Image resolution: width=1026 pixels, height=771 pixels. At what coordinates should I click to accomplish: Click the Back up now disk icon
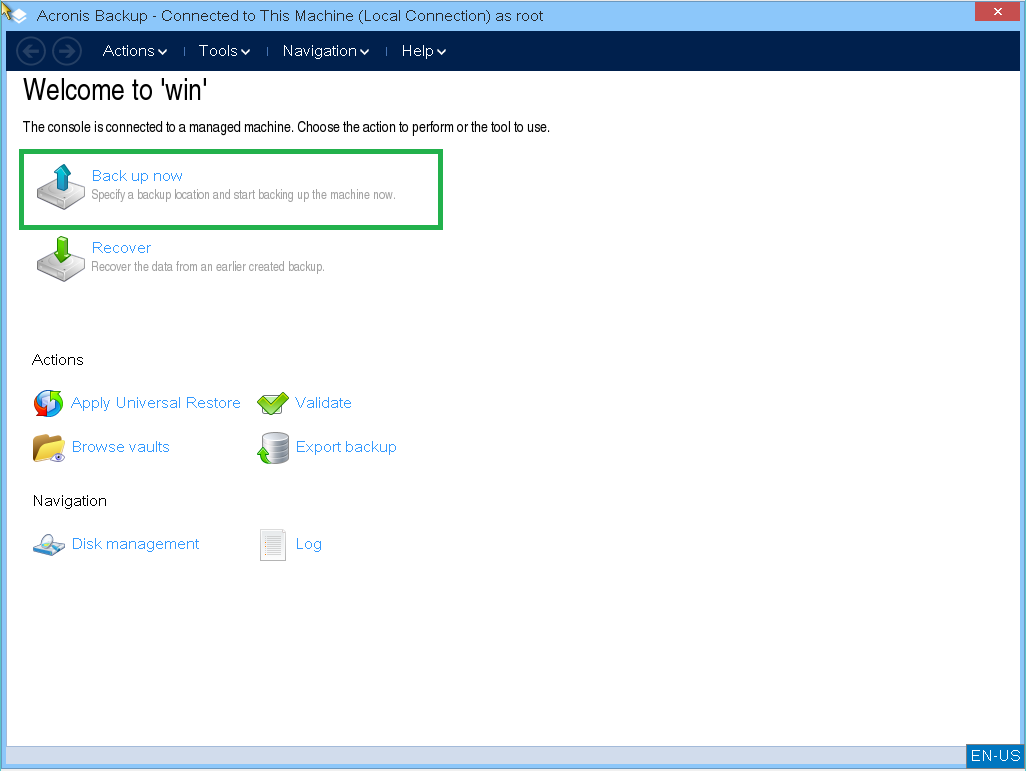pos(61,187)
